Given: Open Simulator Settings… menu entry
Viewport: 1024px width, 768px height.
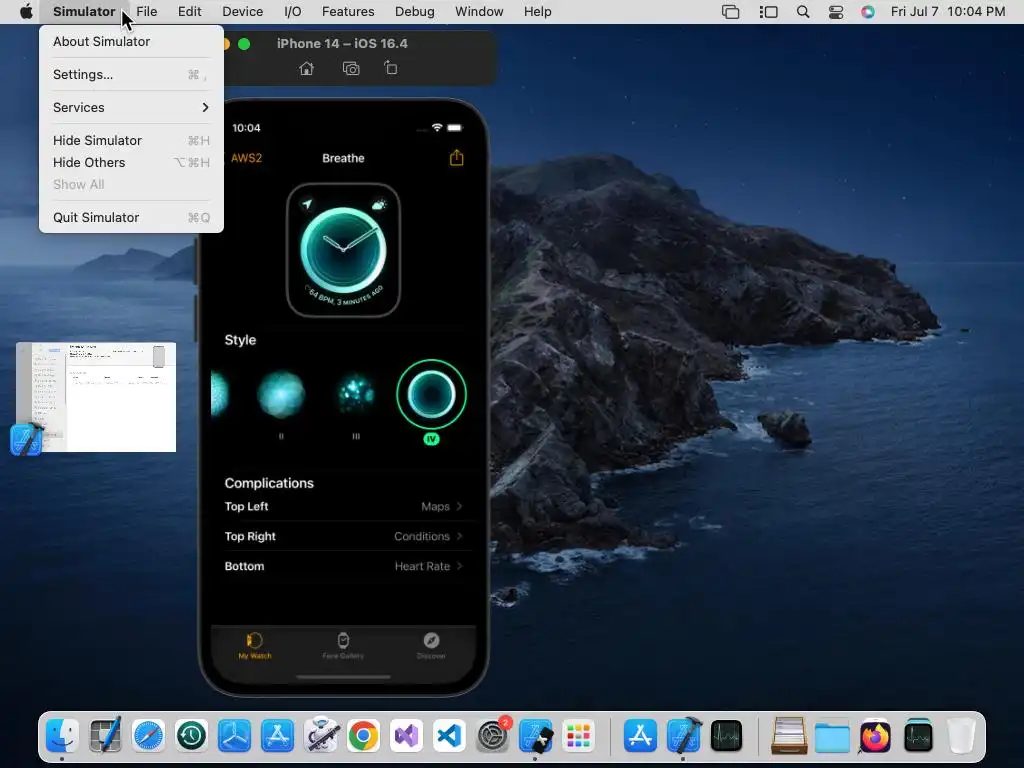Looking at the screenshot, I should tap(131, 74).
